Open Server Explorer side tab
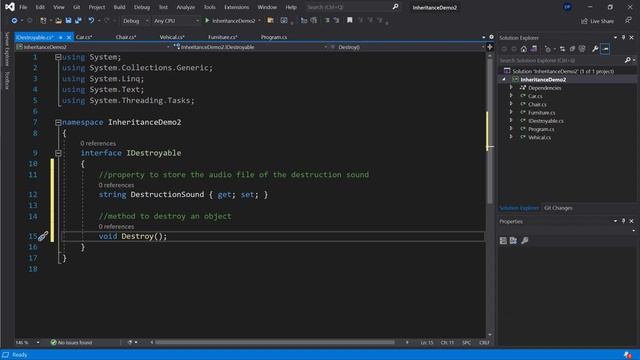Image resolution: width=640 pixels, height=360 pixels. coord(7,49)
